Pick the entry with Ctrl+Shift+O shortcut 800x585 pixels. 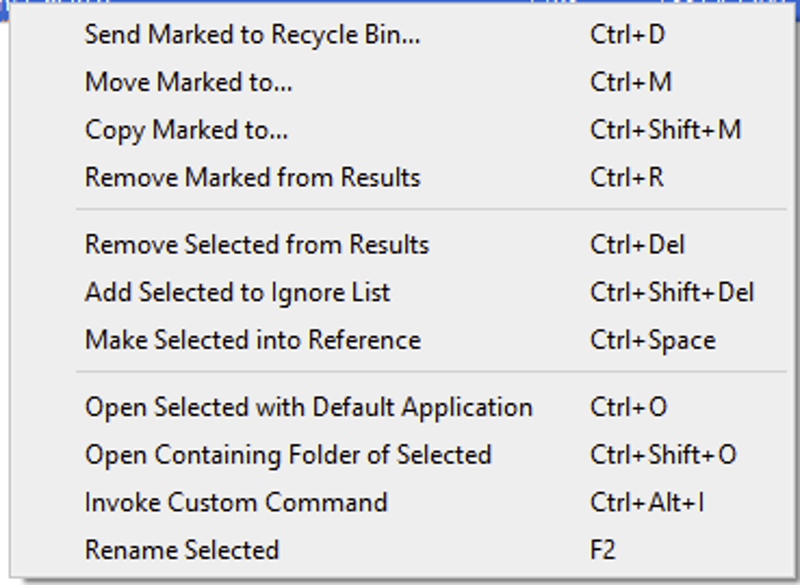pyautogui.click(x=401, y=455)
